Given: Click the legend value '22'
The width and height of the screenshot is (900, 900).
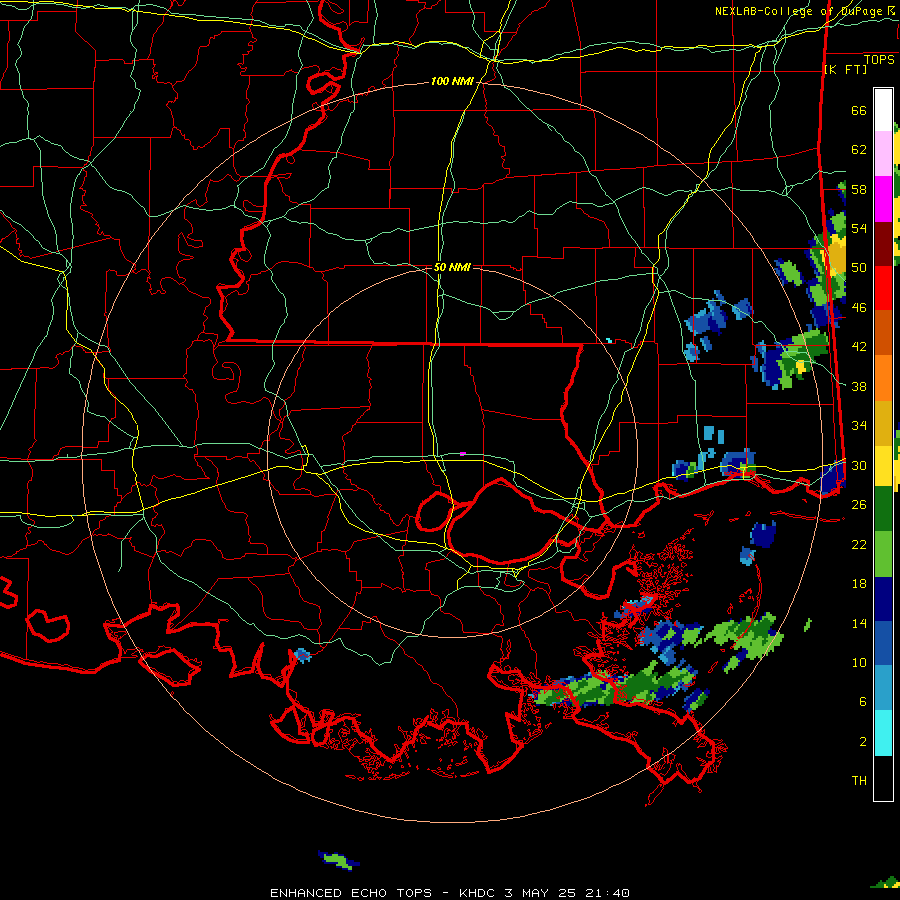Looking at the screenshot, I should point(859,544).
